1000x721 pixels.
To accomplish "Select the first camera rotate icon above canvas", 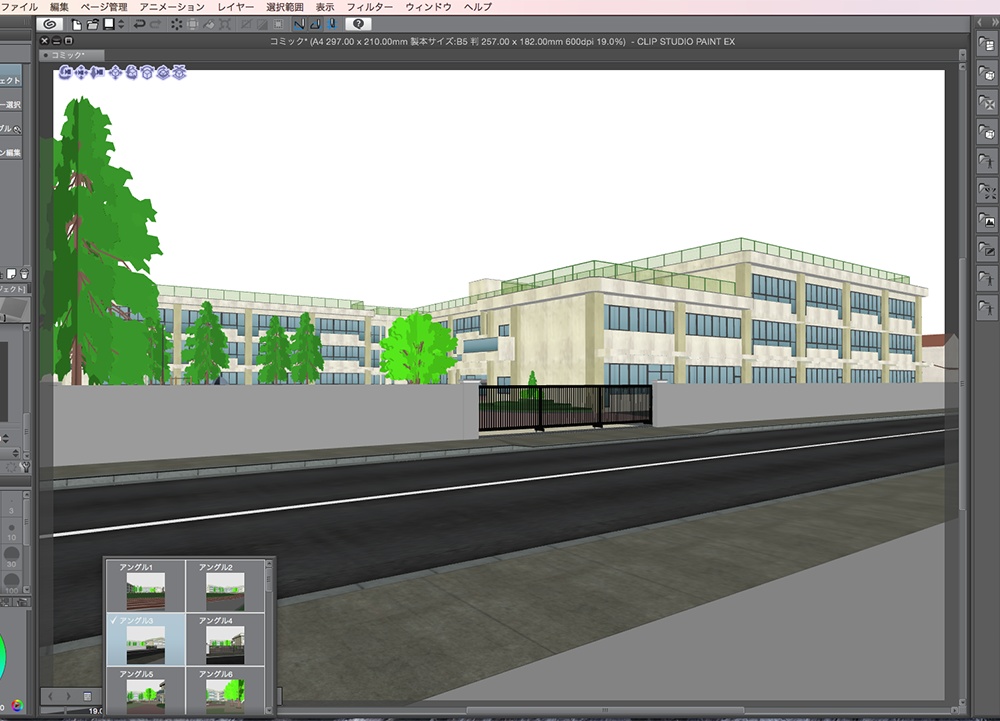I will tap(66, 73).
